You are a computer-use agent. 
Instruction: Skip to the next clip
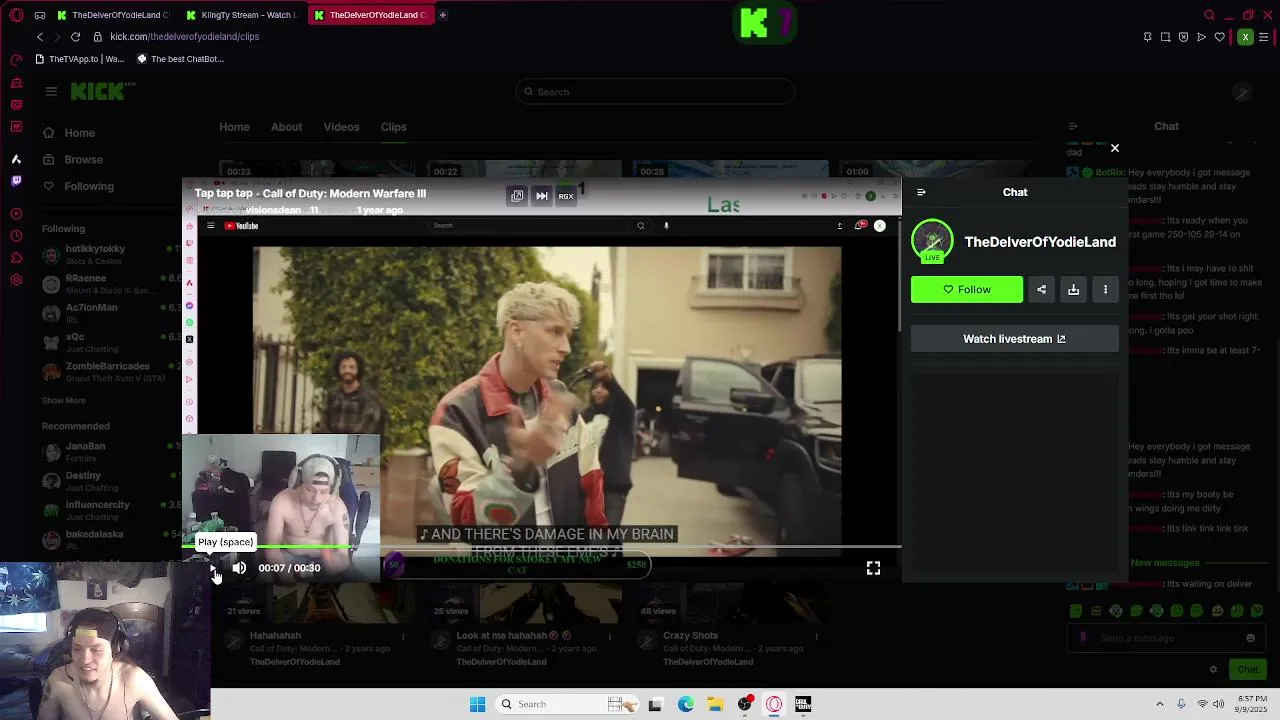click(542, 196)
